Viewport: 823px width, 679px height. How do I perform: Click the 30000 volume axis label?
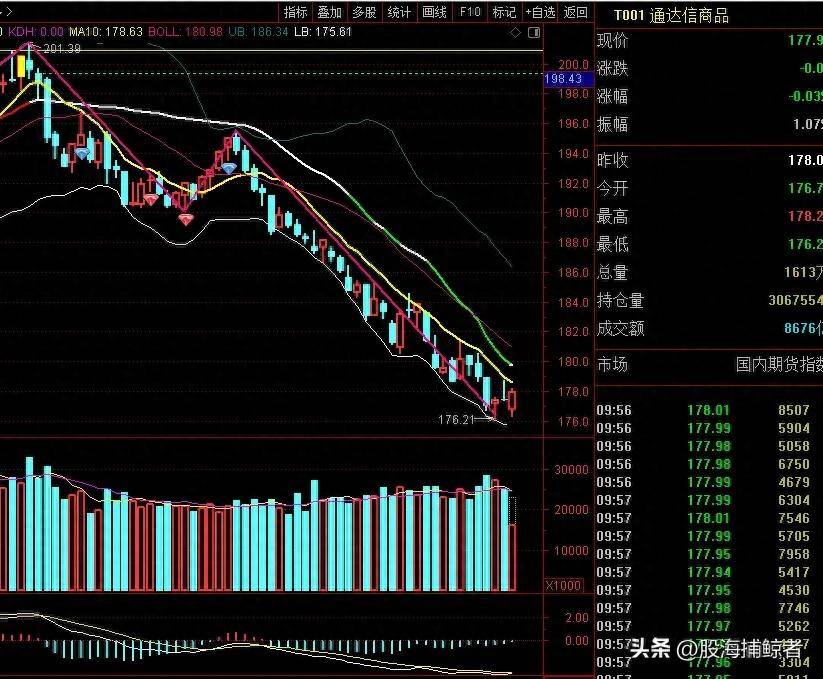pos(571,470)
